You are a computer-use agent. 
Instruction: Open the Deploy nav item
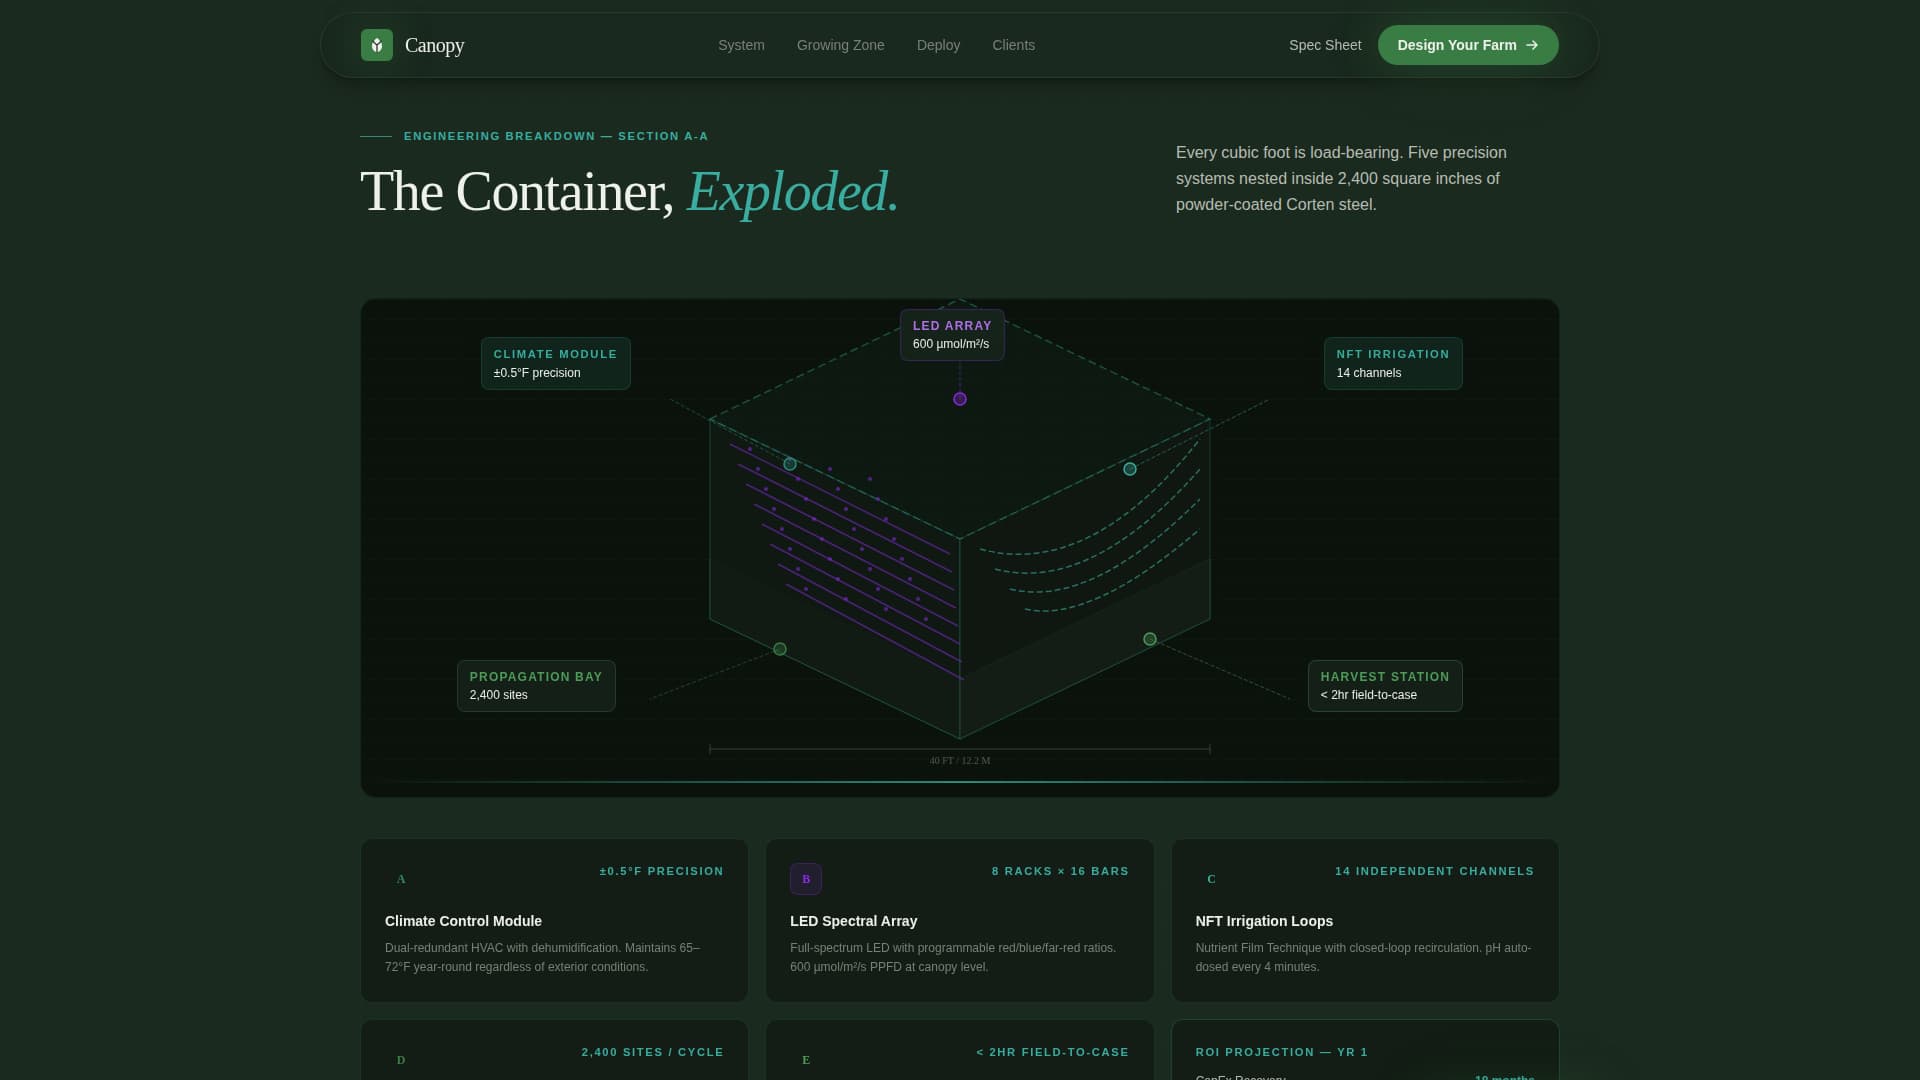pos(938,45)
